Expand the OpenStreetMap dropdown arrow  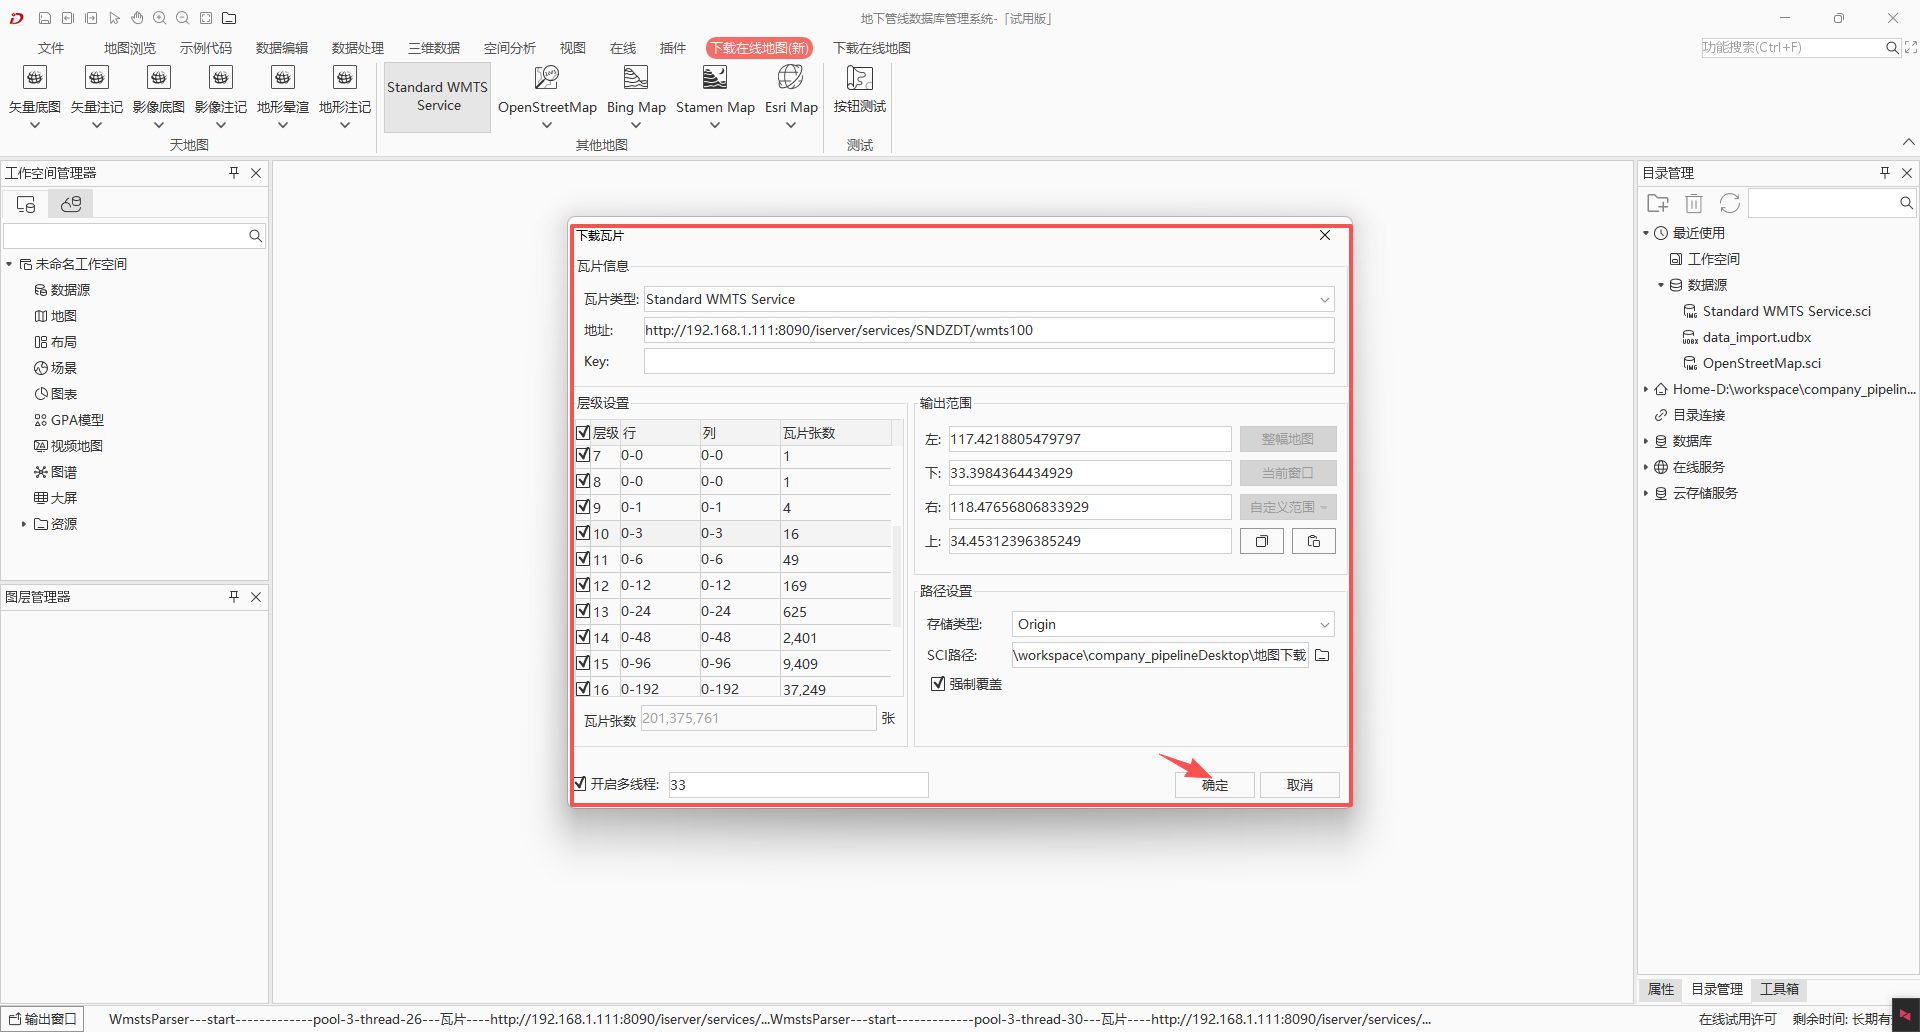pyautogui.click(x=547, y=126)
